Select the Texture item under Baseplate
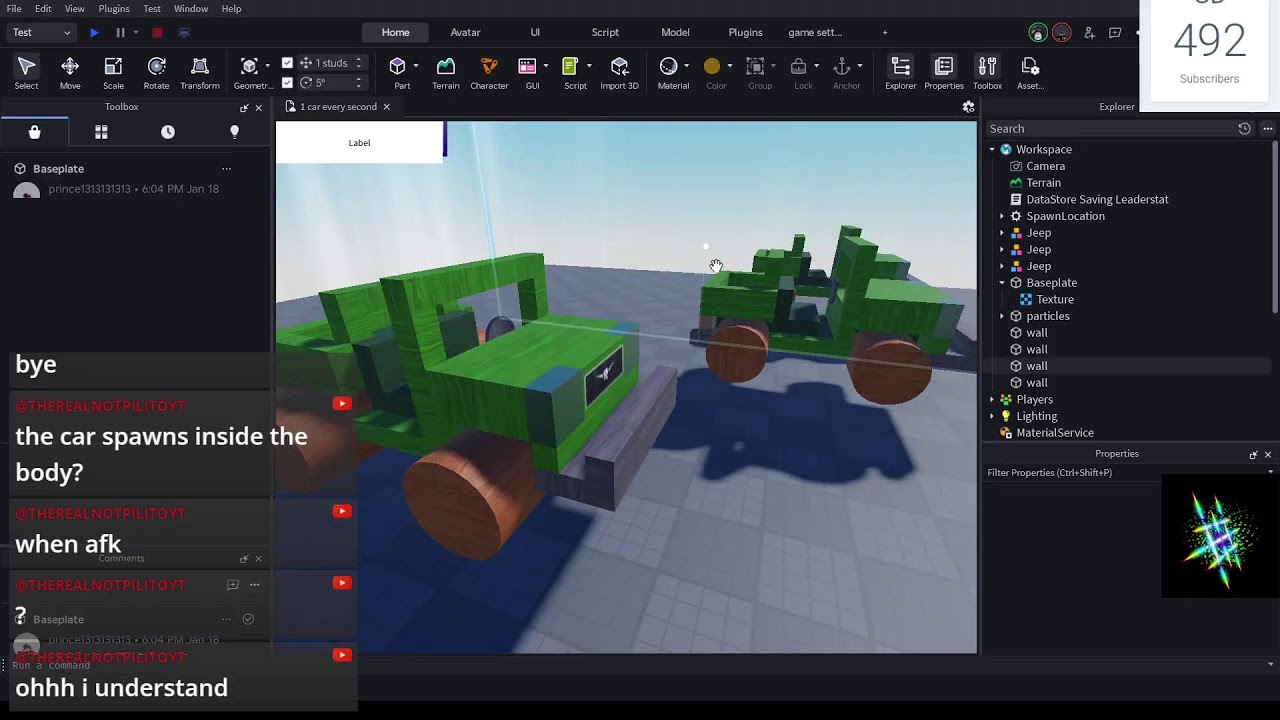Image resolution: width=1280 pixels, height=720 pixels. [1054, 300]
